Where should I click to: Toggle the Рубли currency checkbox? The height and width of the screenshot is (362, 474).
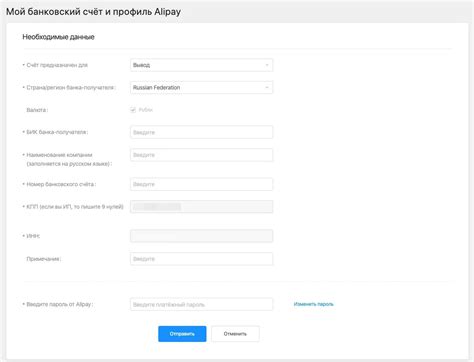[x=133, y=110]
